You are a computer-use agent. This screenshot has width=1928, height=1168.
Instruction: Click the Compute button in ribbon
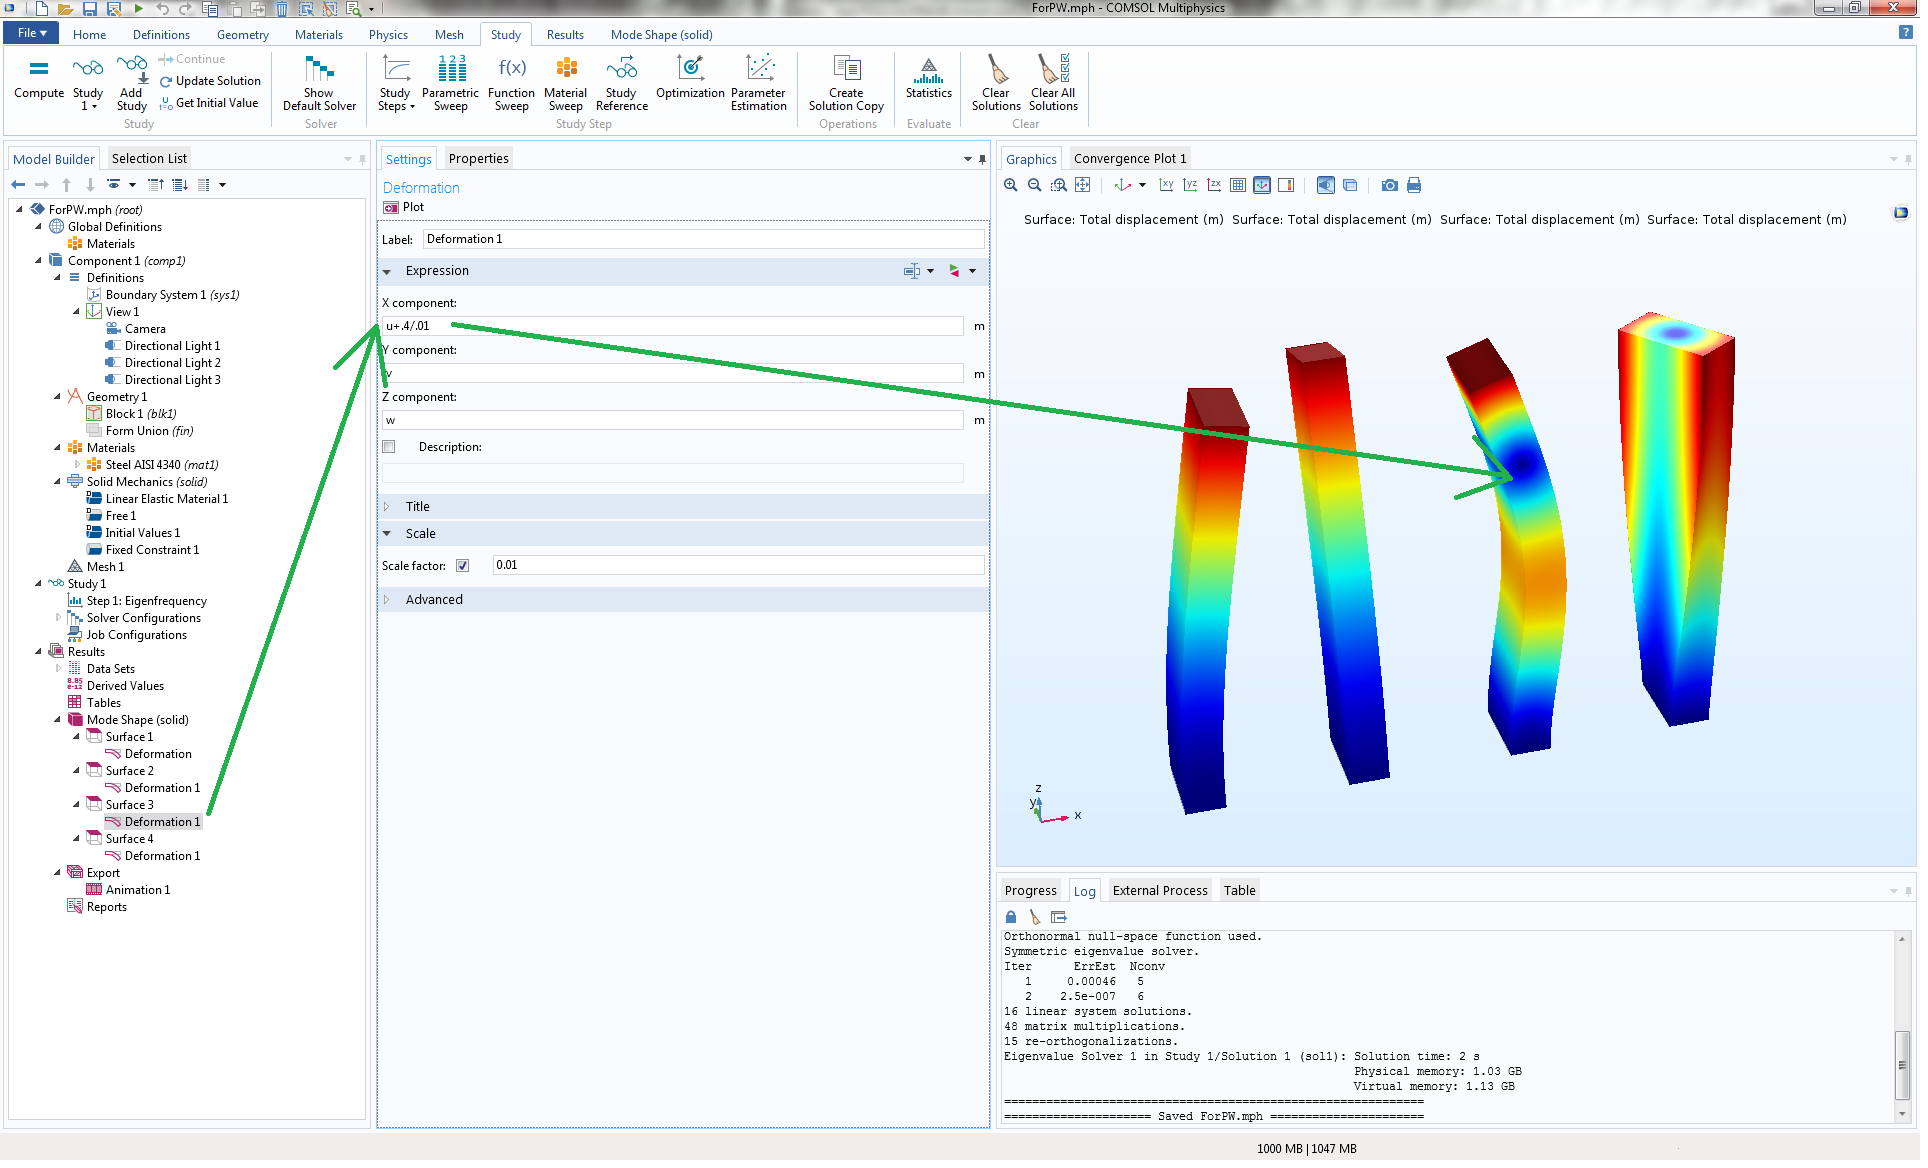39,78
